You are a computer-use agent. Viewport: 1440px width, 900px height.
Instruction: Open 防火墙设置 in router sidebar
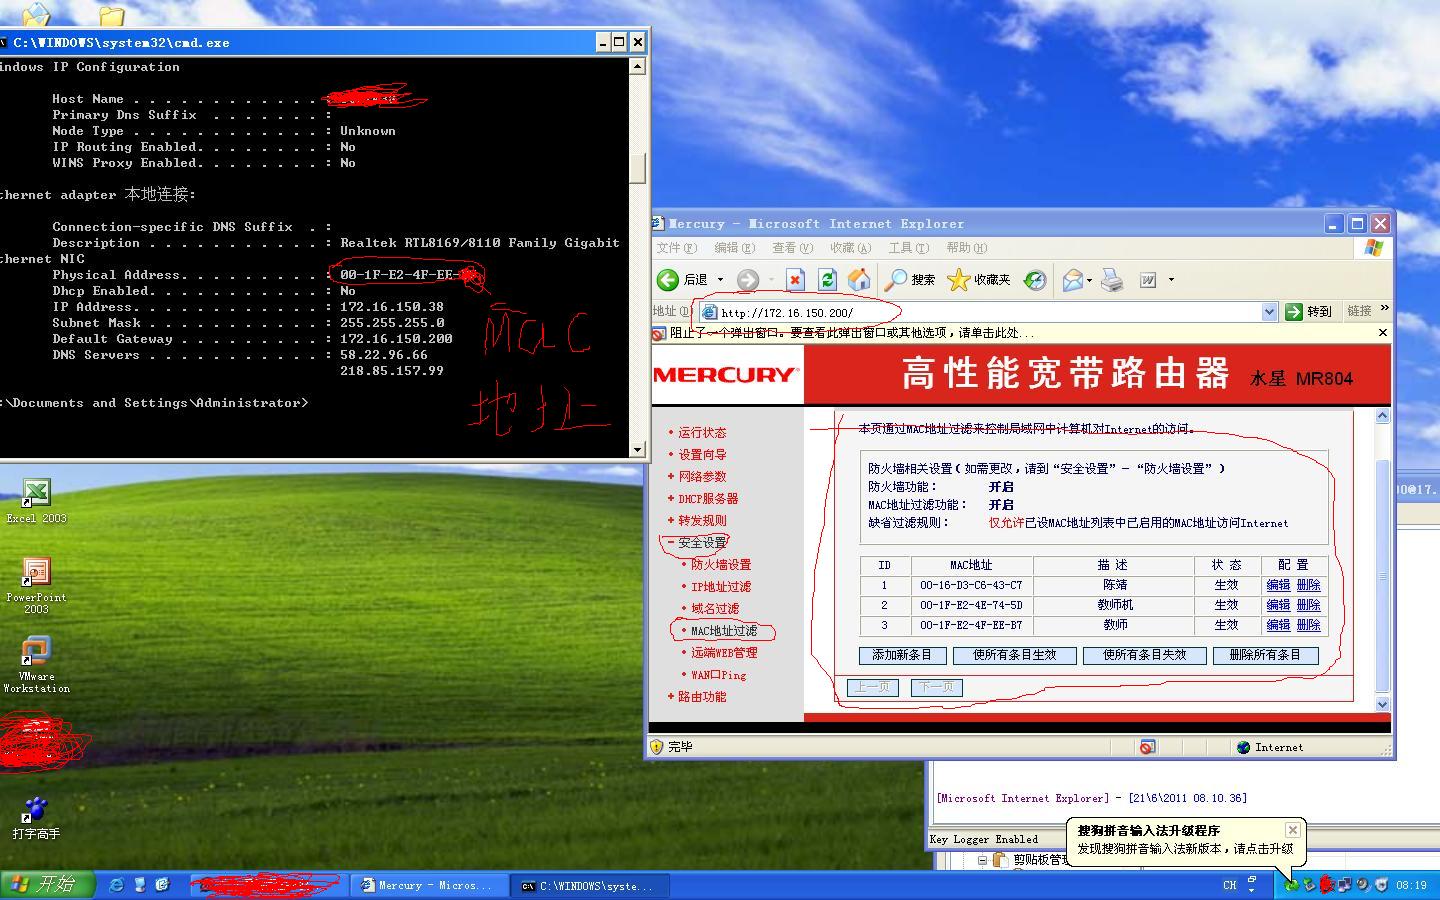click(721, 565)
